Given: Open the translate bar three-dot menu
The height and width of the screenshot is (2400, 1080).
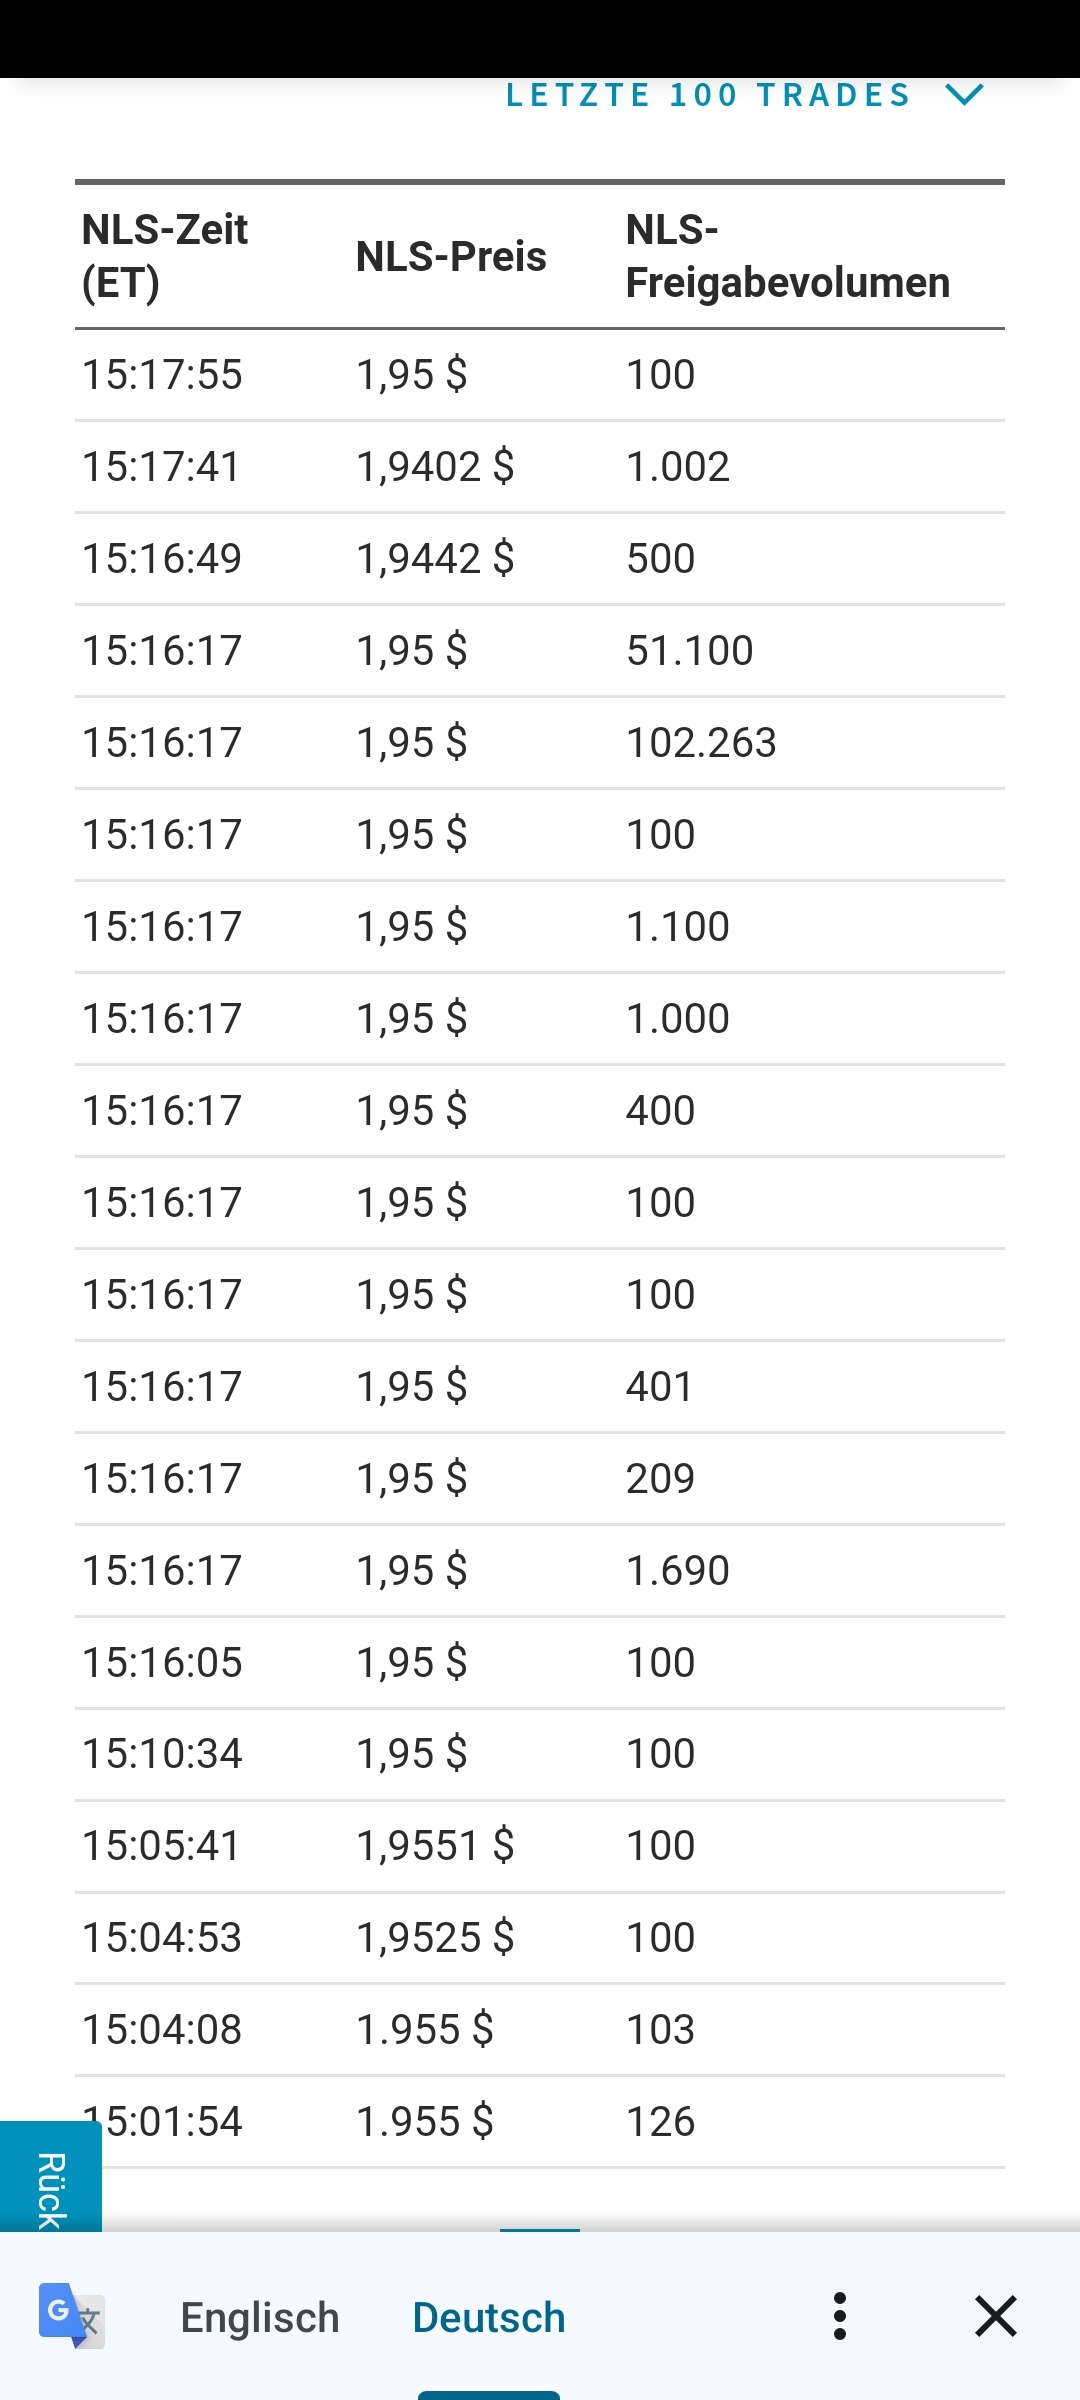Looking at the screenshot, I should click(x=840, y=2316).
